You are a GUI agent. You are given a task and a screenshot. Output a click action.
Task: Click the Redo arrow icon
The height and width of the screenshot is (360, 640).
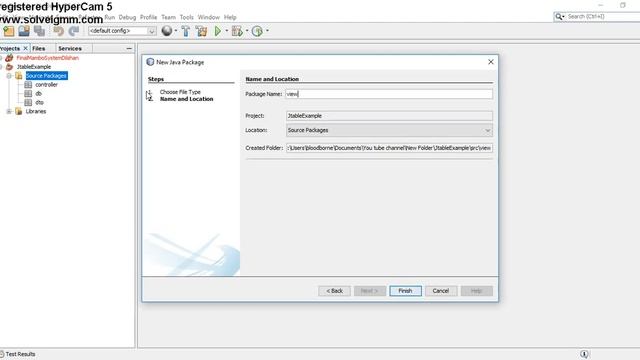[74, 31]
